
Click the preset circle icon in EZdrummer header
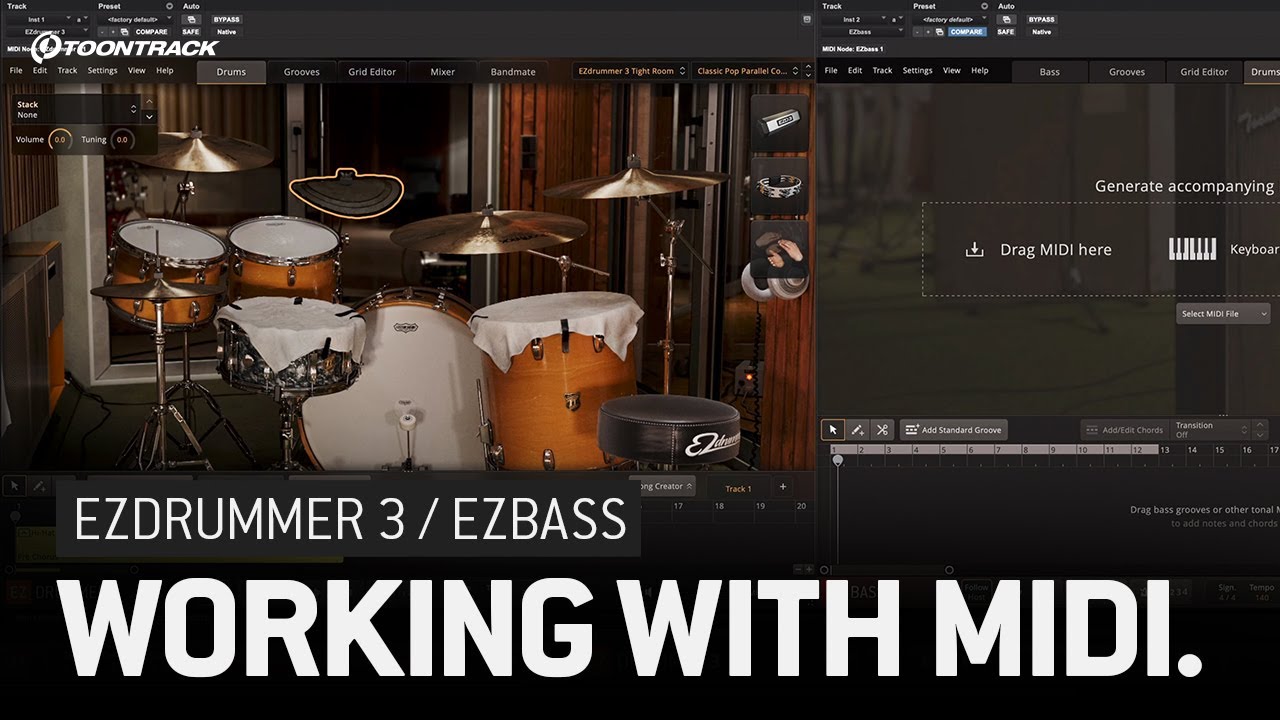(169, 6)
